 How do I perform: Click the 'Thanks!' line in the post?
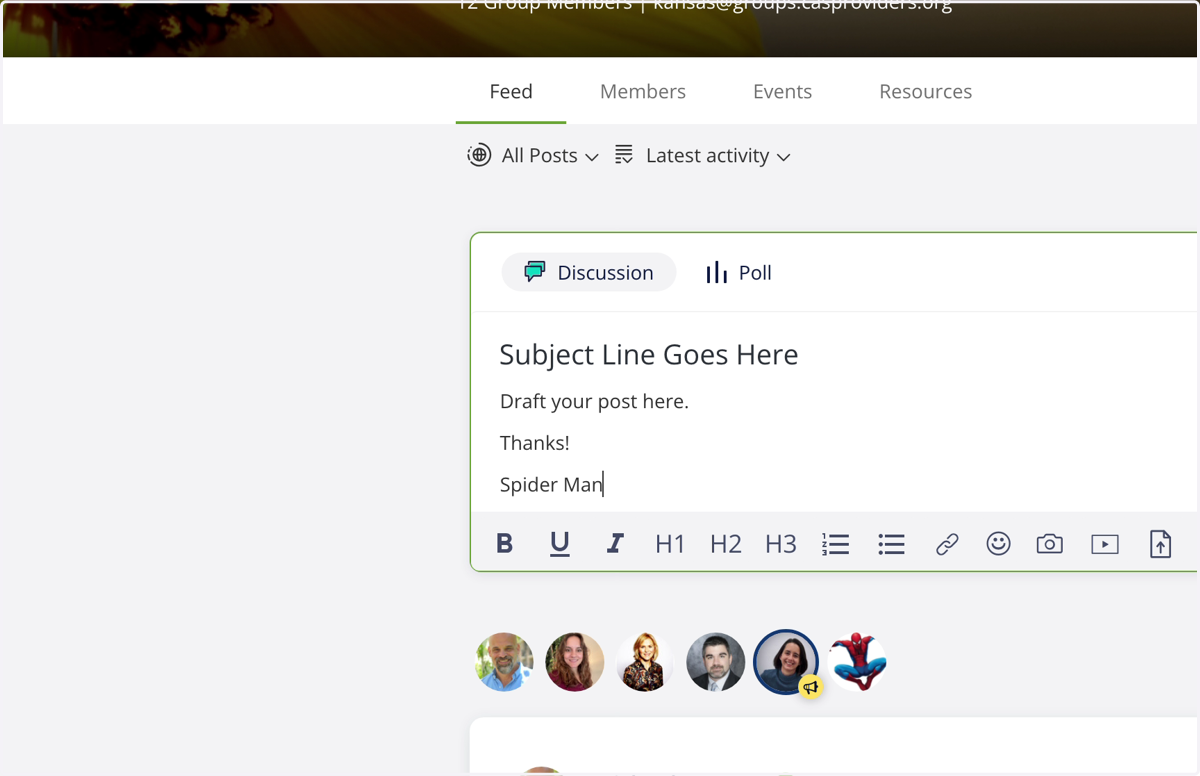coord(535,443)
